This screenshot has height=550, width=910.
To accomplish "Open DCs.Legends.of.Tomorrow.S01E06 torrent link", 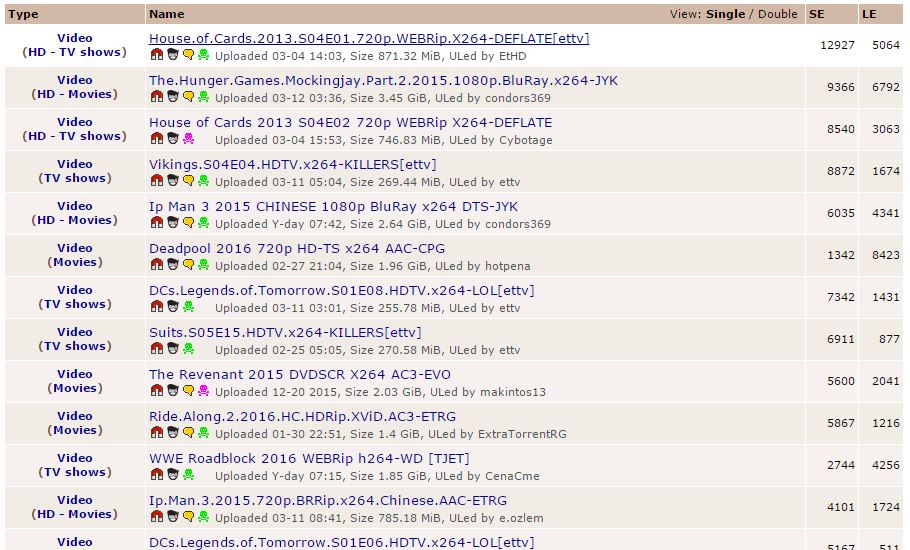I will pos(342,542).
